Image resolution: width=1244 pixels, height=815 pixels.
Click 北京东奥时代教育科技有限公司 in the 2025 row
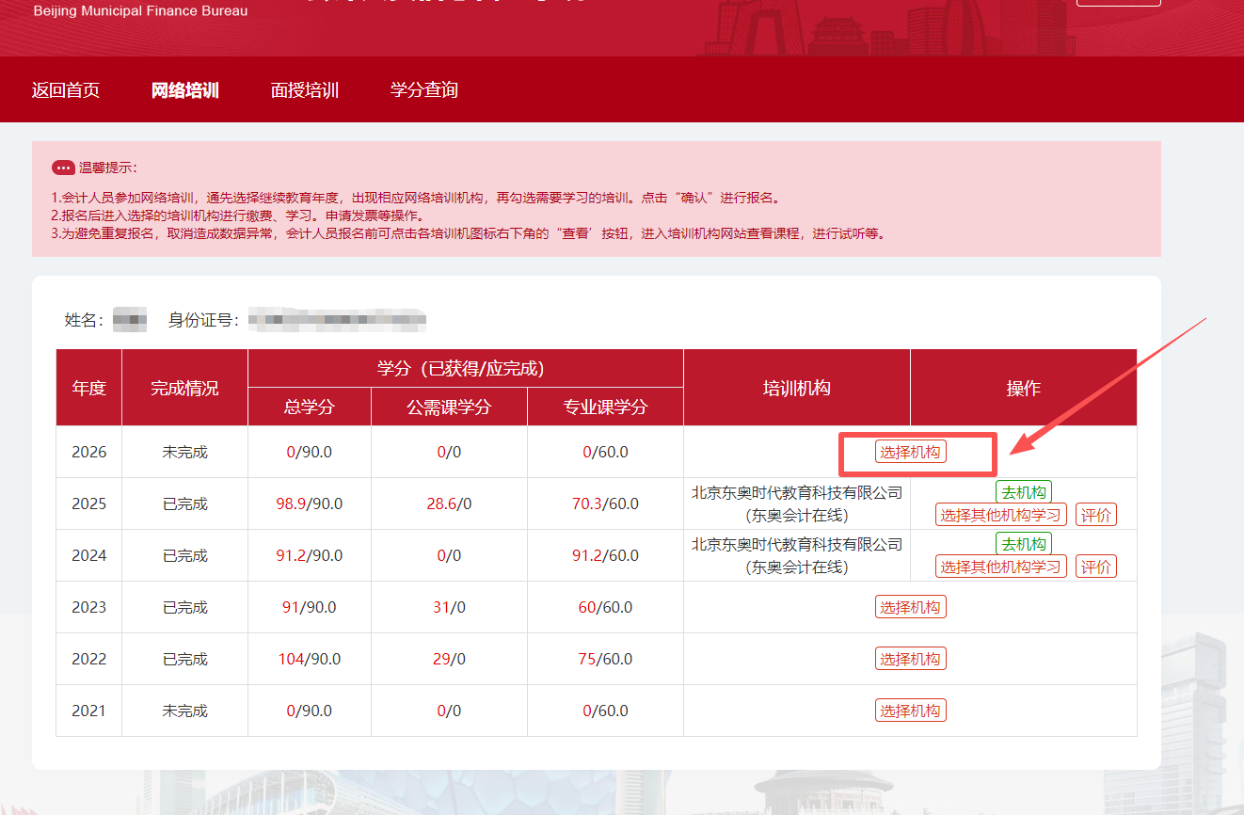pyautogui.click(x=796, y=491)
